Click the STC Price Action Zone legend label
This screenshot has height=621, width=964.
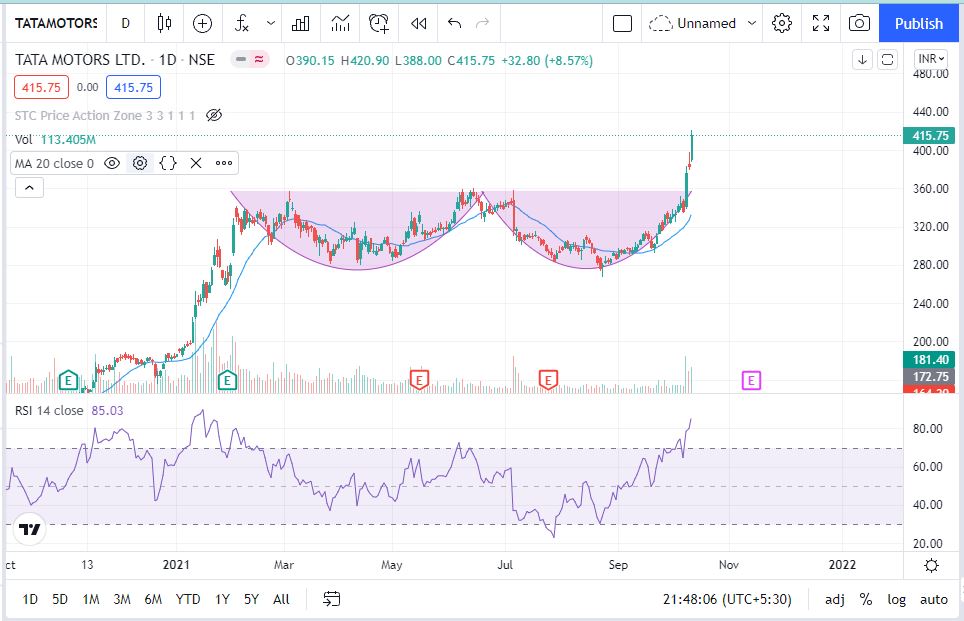(105, 115)
